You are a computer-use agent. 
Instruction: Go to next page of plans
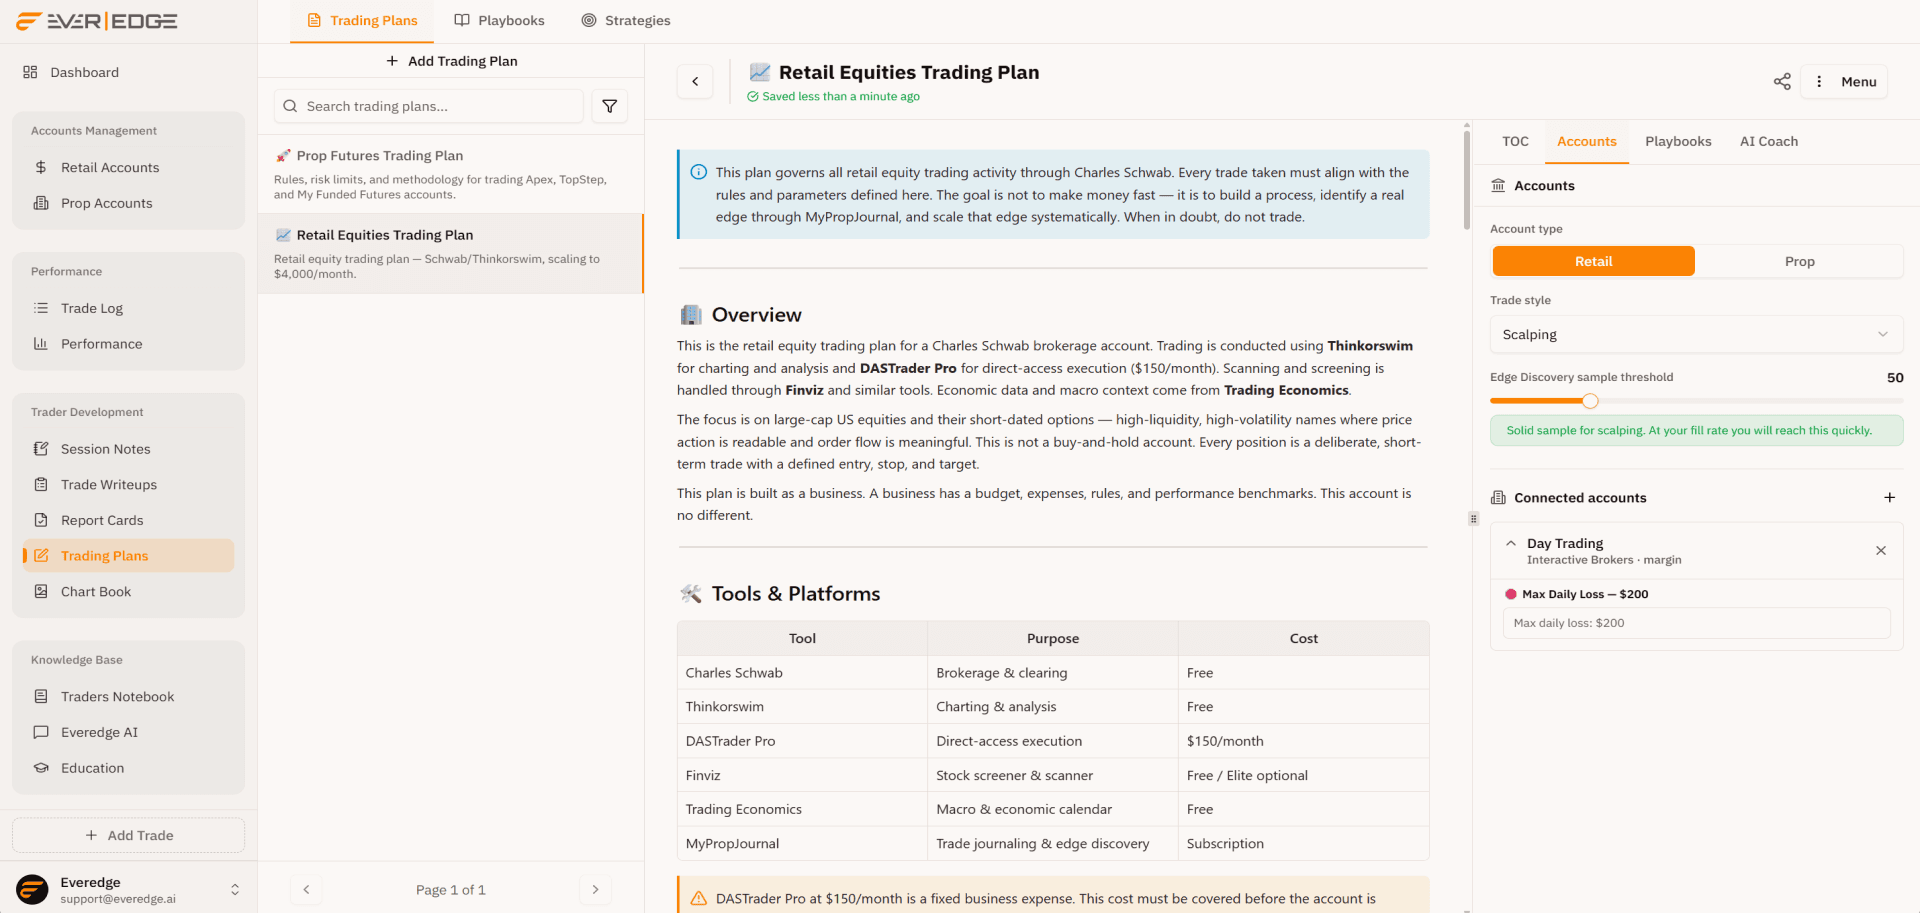[x=596, y=889]
